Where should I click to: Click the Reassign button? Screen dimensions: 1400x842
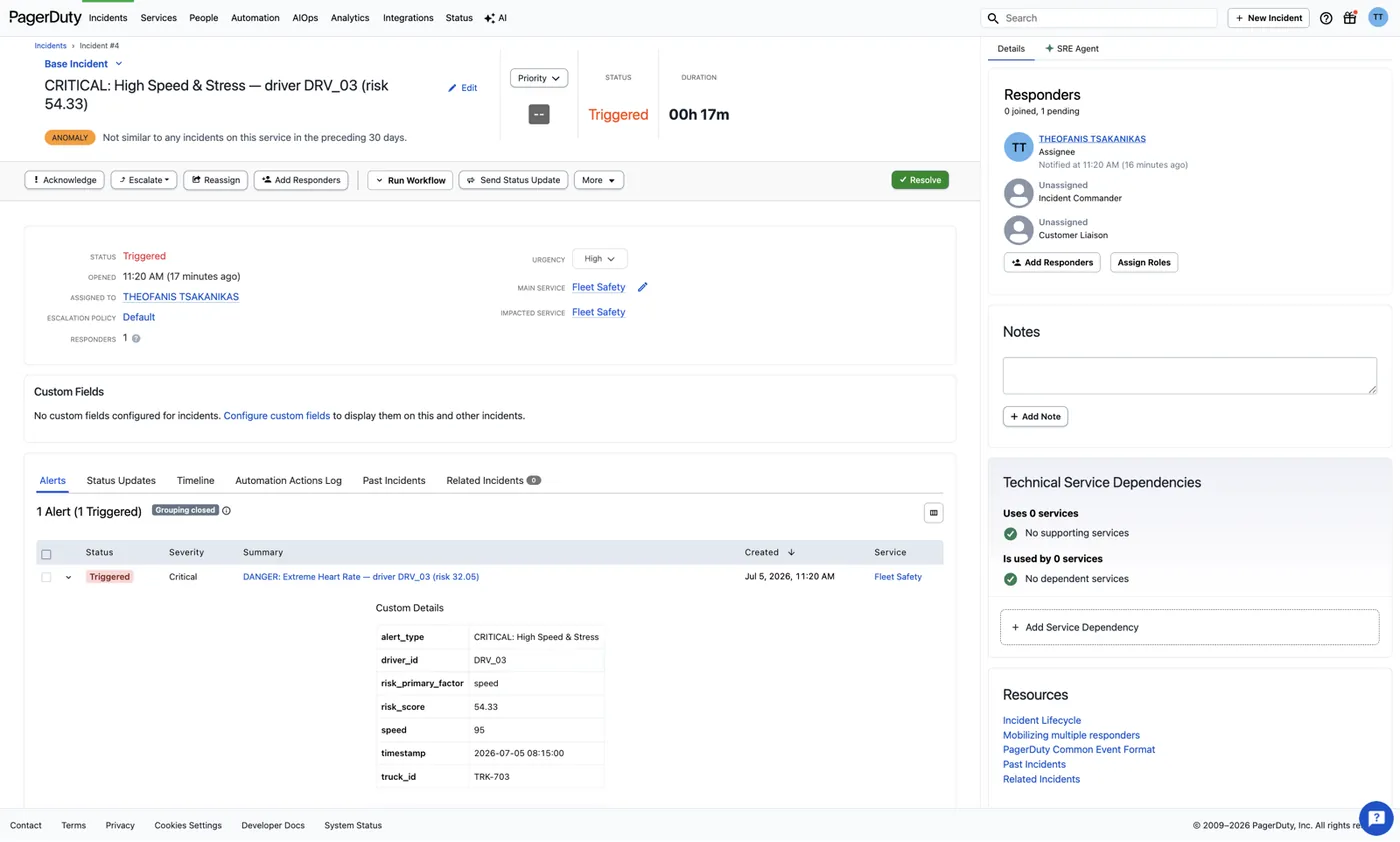point(215,180)
